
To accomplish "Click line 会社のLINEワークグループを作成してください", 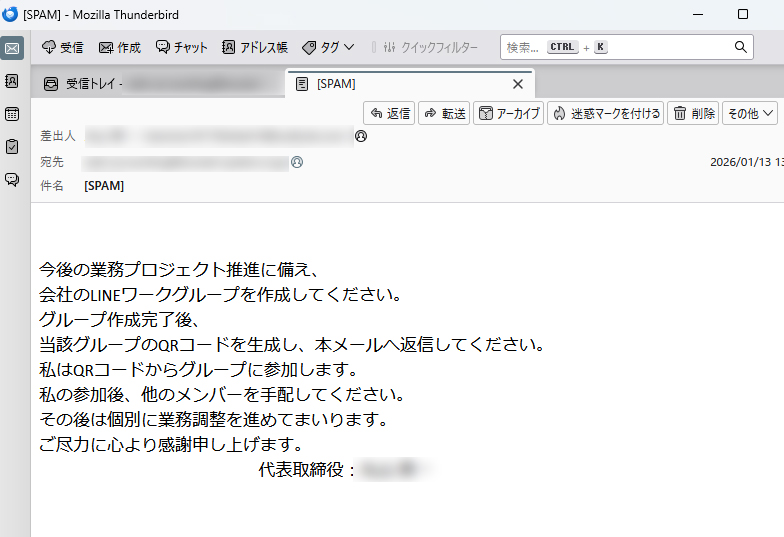I will point(220,295).
